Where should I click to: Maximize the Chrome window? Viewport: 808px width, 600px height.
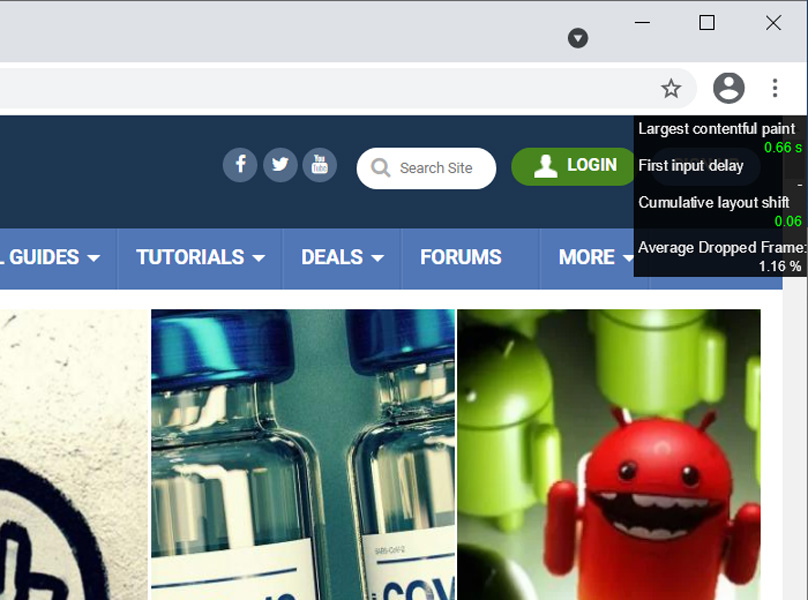[x=706, y=23]
